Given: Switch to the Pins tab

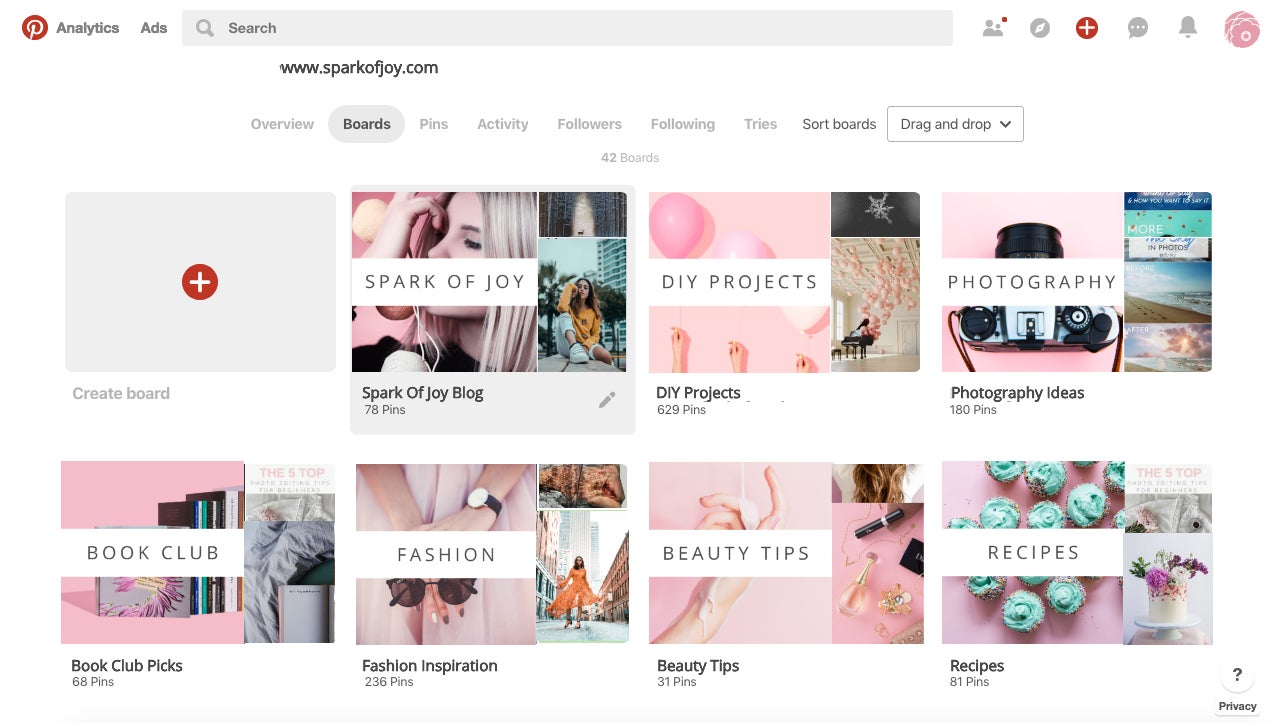Looking at the screenshot, I should (433, 123).
